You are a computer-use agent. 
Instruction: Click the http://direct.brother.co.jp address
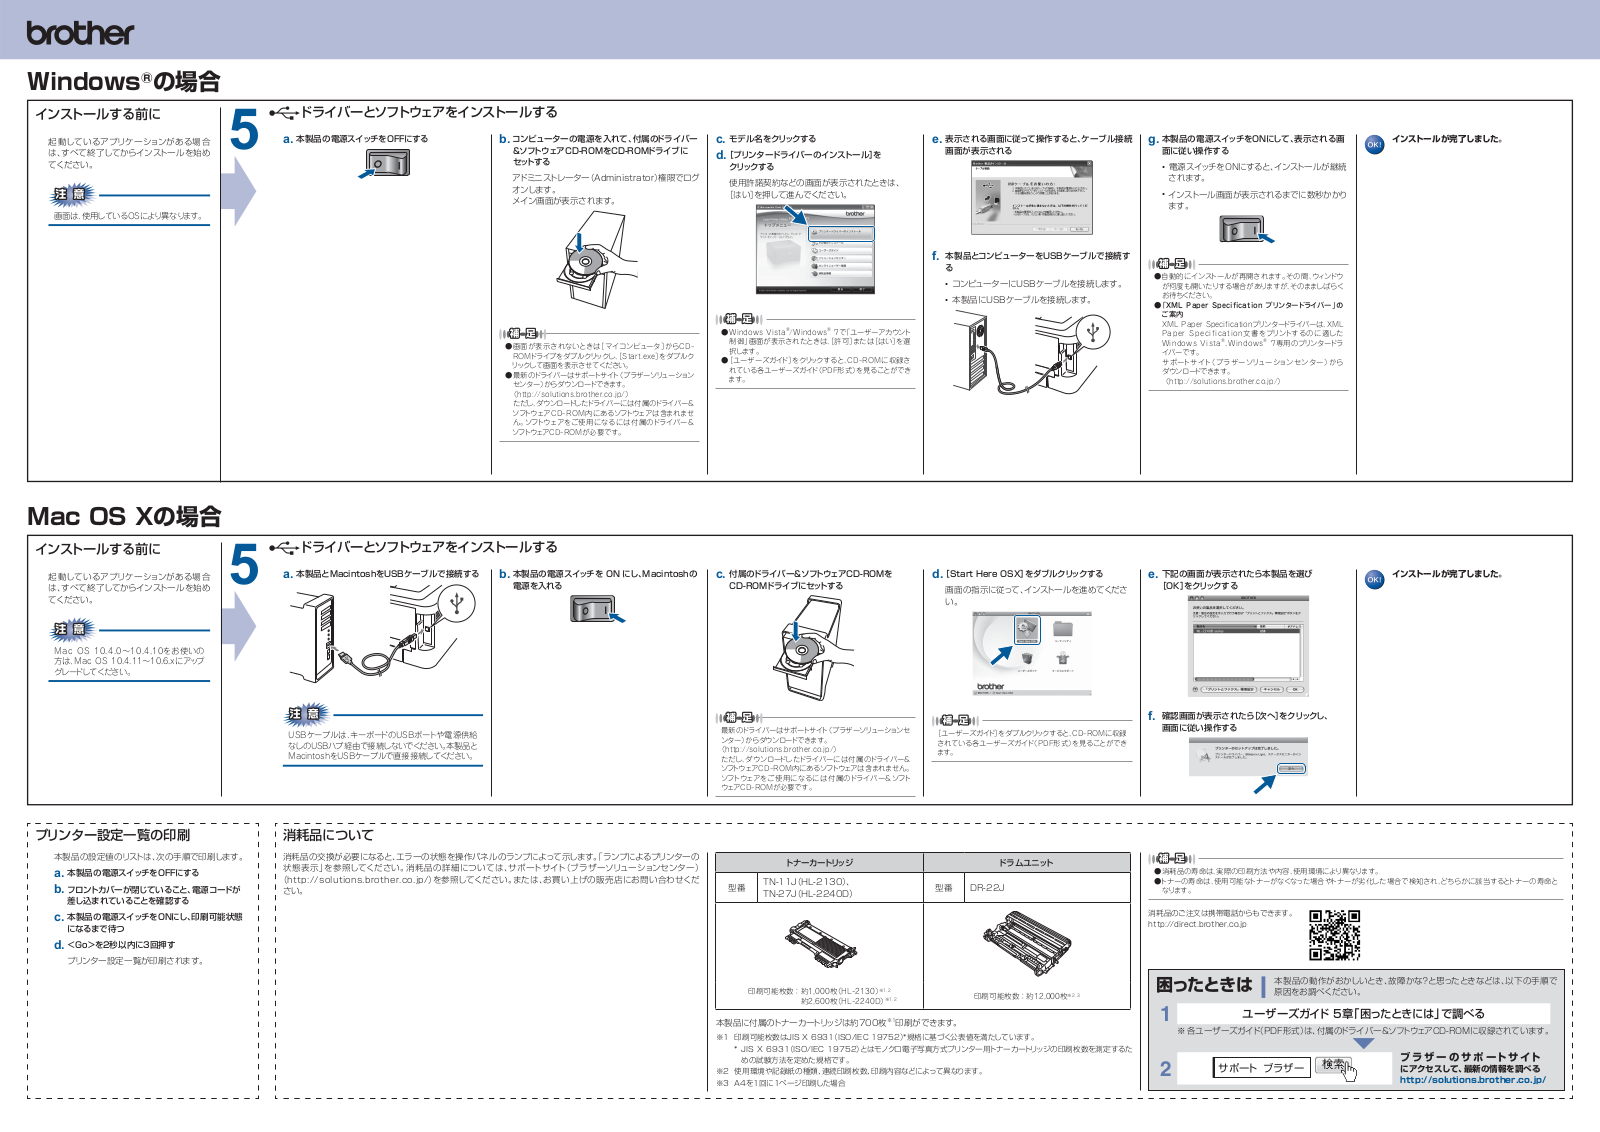coord(1197,924)
